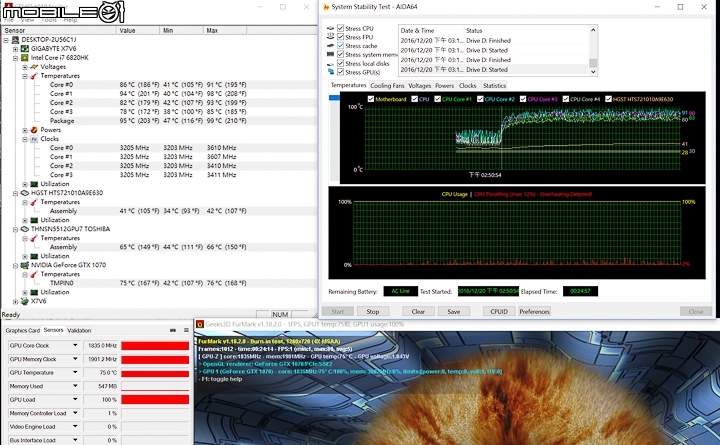Open the GPU Core Clock sensor dropdown
Viewport: 720px width, 445px height.
click(x=75, y=345)
